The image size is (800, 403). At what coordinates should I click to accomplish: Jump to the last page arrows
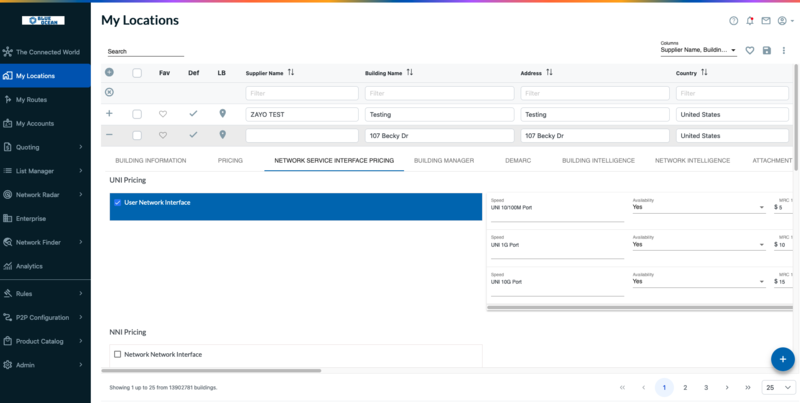pyautogui.click(x=748, y=387)
